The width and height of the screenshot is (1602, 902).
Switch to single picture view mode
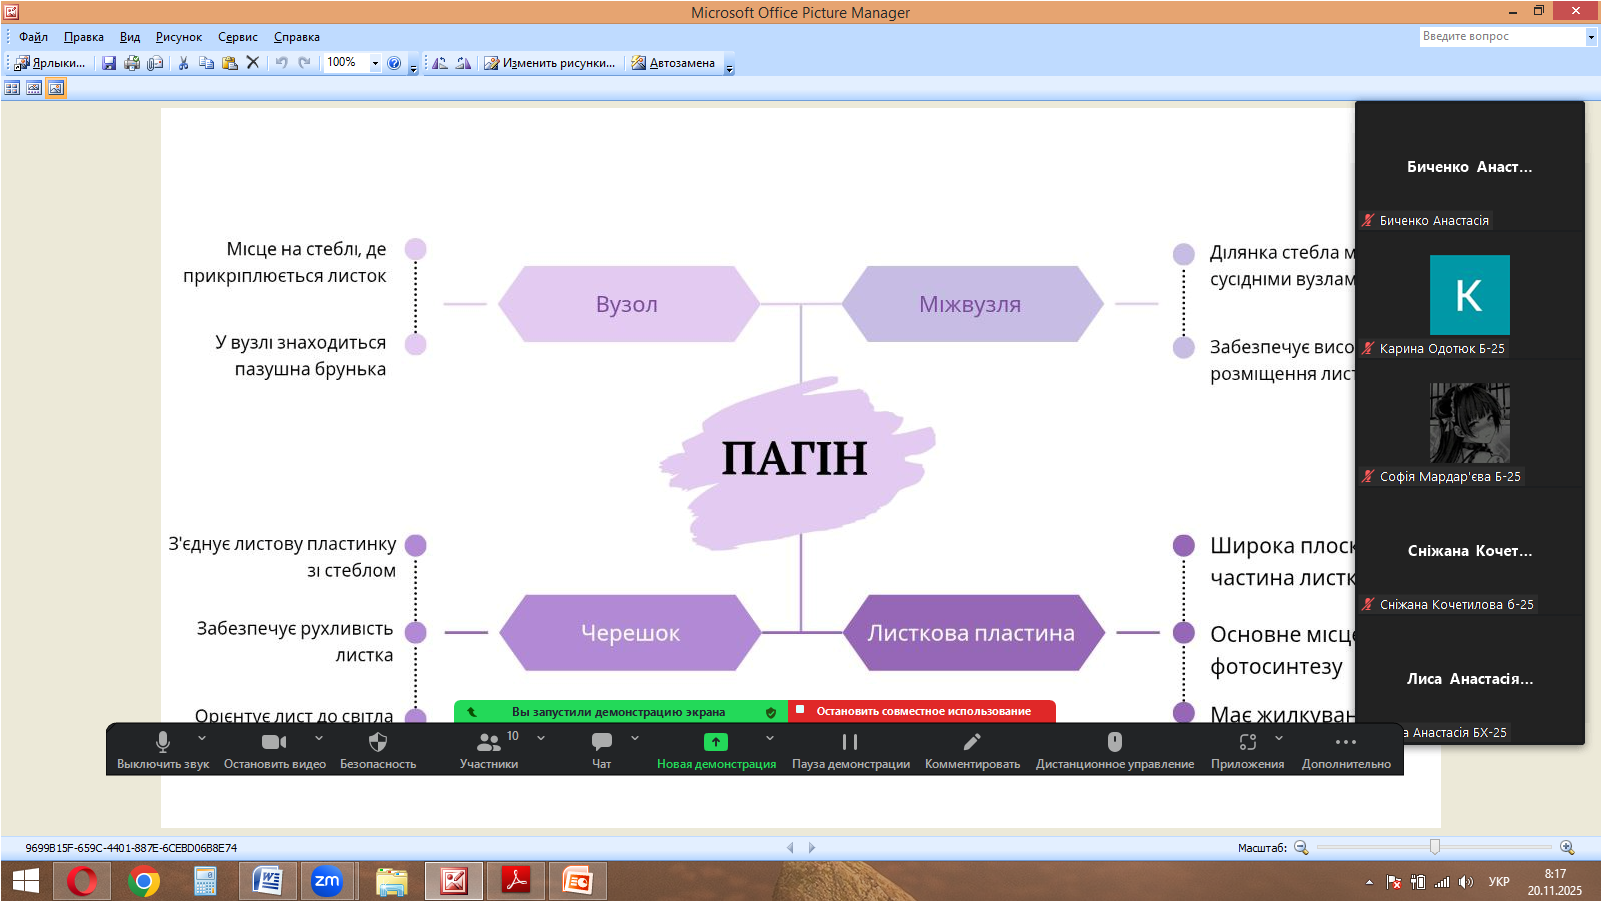pos(56,88)
